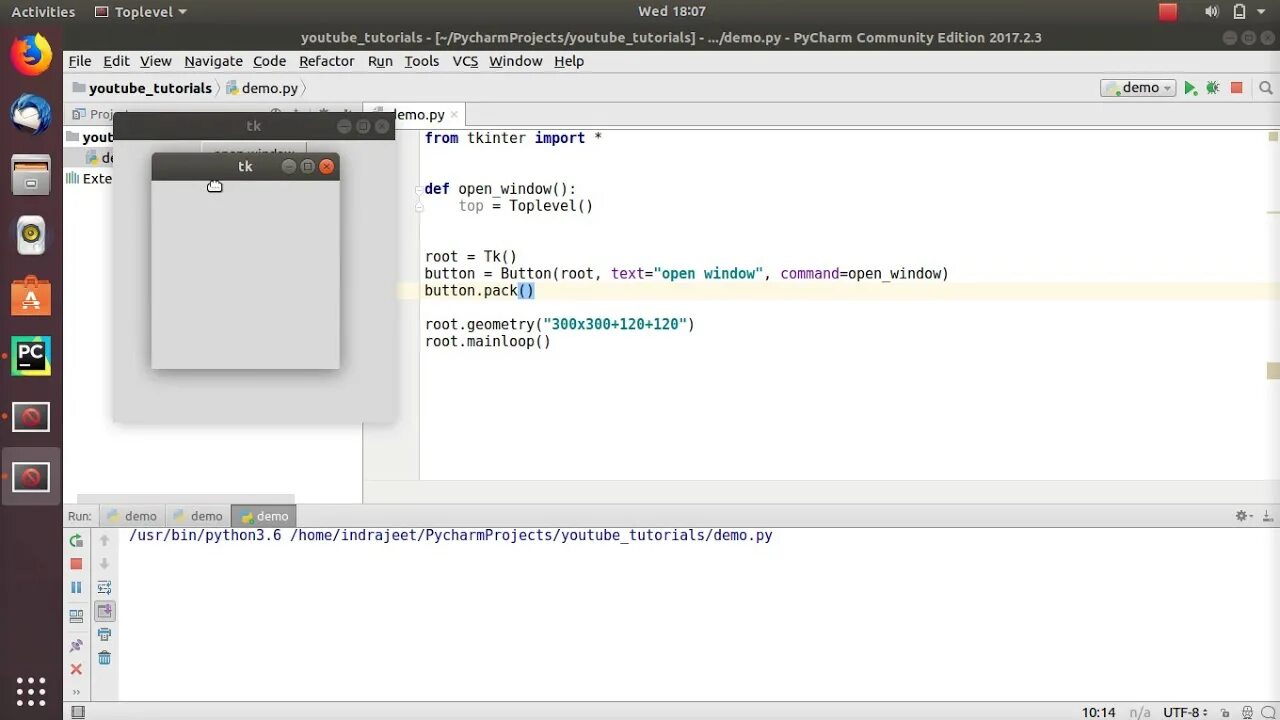The height and width of the screenshot is (720, 1280).
Task: Click the red recording indicator in top bar
Action: click(x=1168, y=12)
